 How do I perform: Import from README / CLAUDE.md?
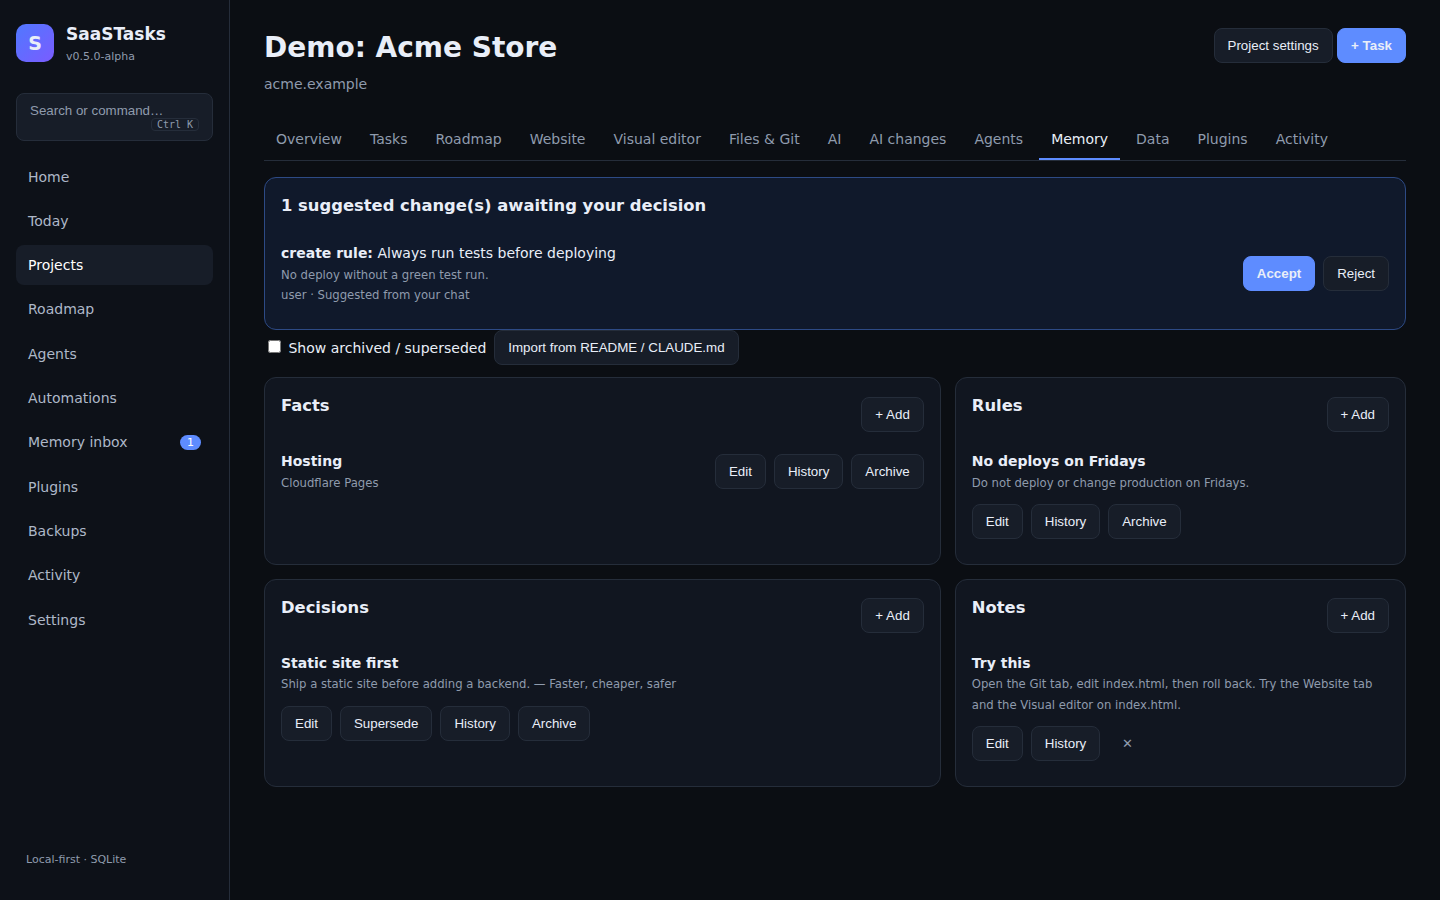(616, 348)
